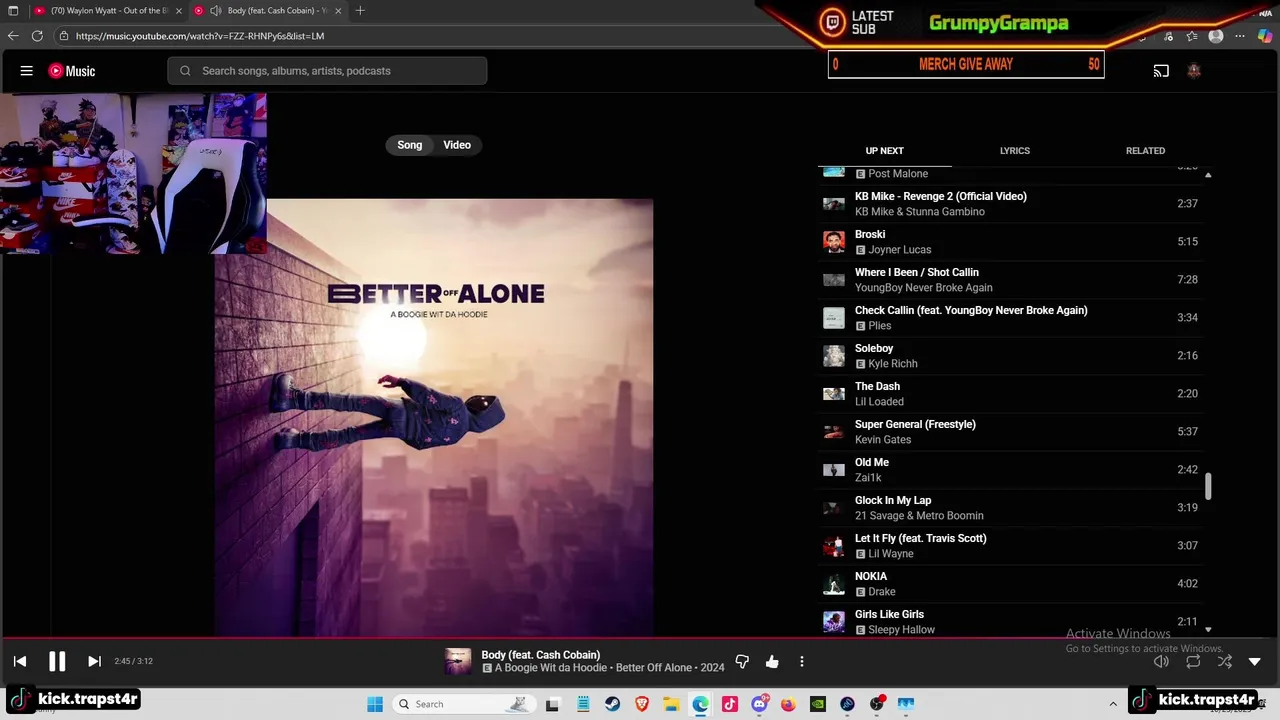Open the Kevin Gates artist link
The image size is (1280, 720).
click(883, 440)
